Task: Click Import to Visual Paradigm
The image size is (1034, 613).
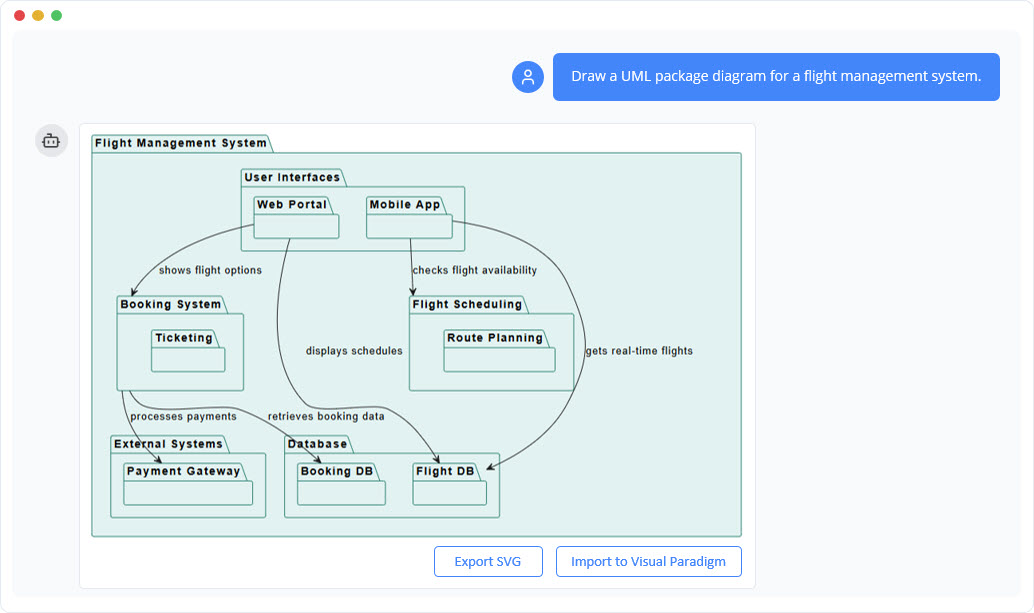Action: coord(648,561)
